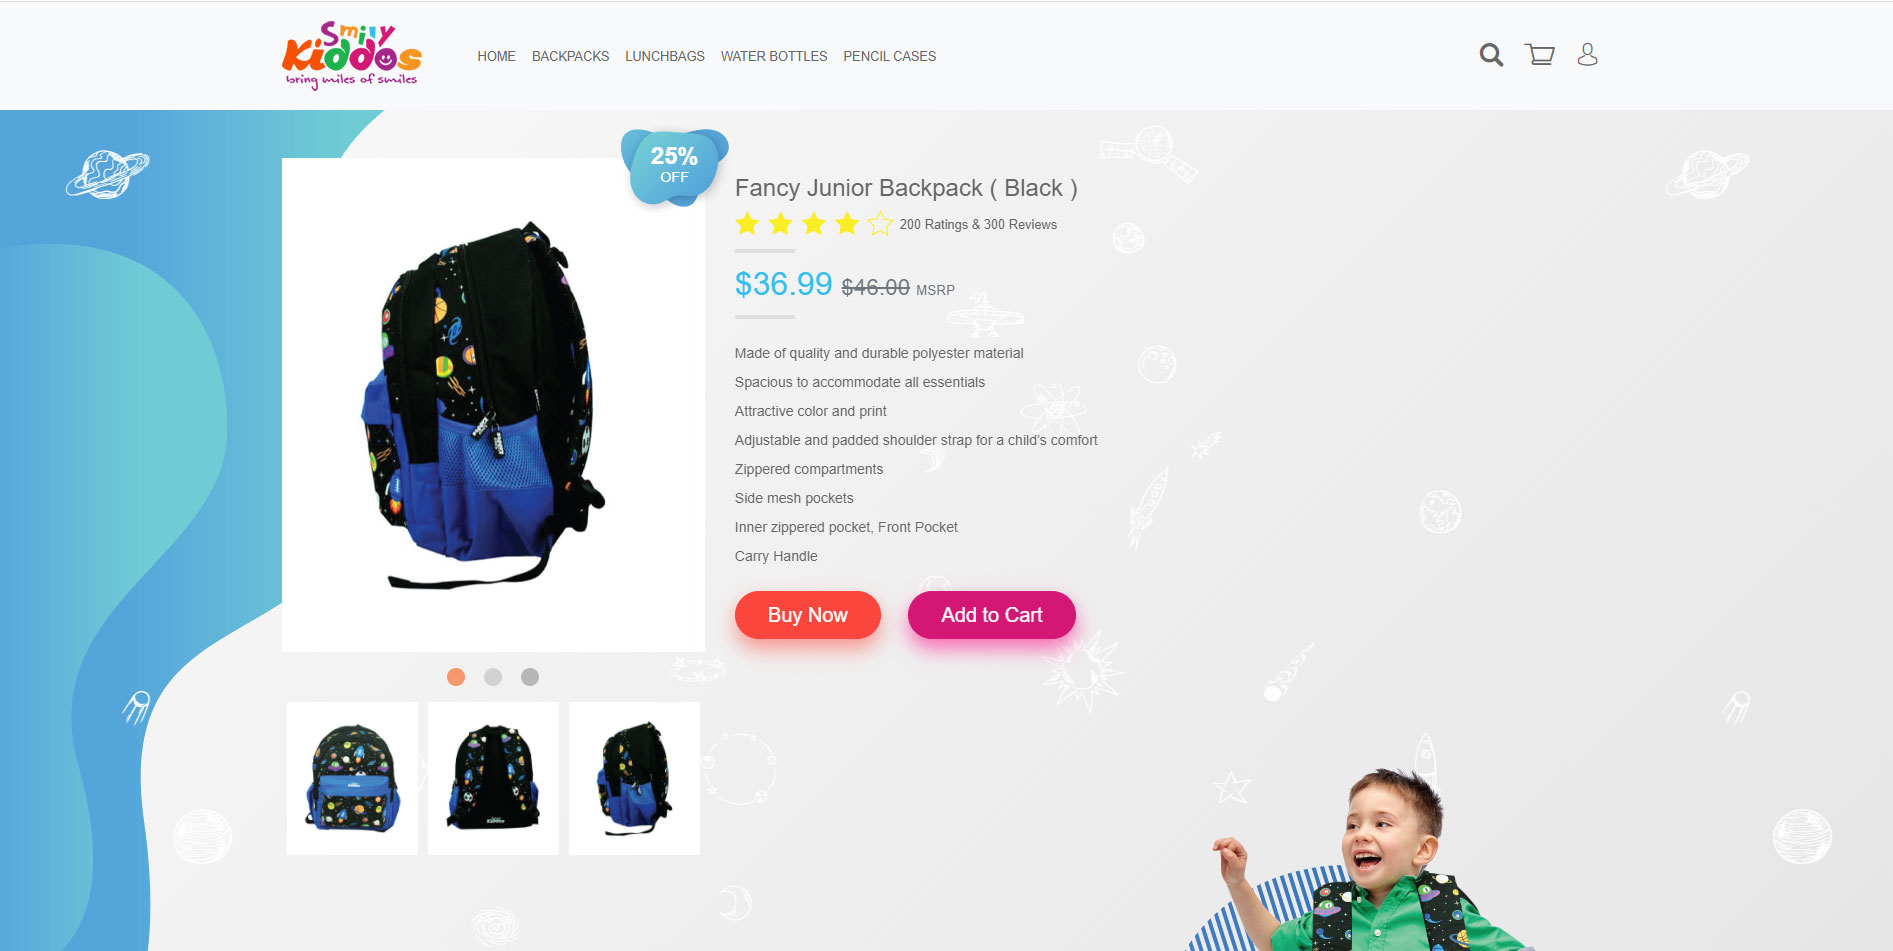Click the 25% OFF badge
This screenshot has width=1893, height=951.
click(x=674, y=166)
